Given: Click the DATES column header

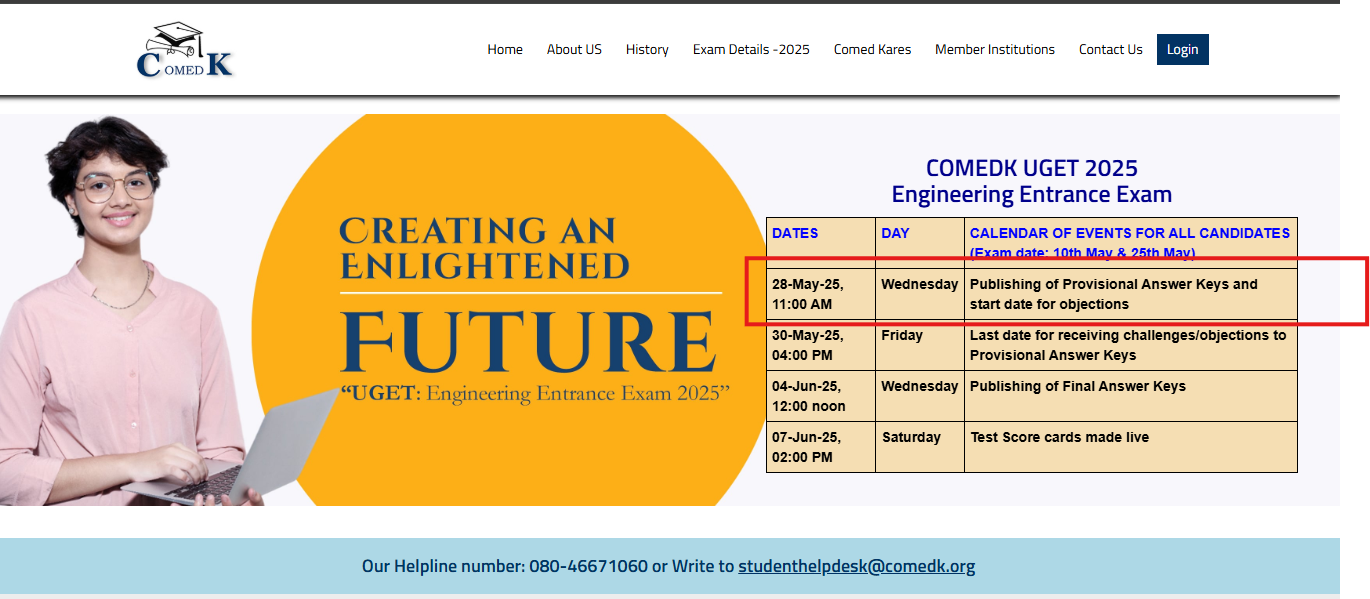Looking at the screenshot, I should (x=821, y=243).
